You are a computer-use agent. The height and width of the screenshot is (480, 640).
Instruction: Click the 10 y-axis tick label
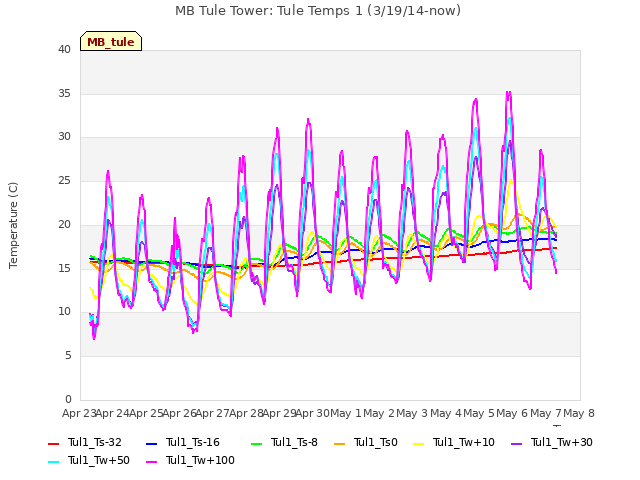[64, 312]
